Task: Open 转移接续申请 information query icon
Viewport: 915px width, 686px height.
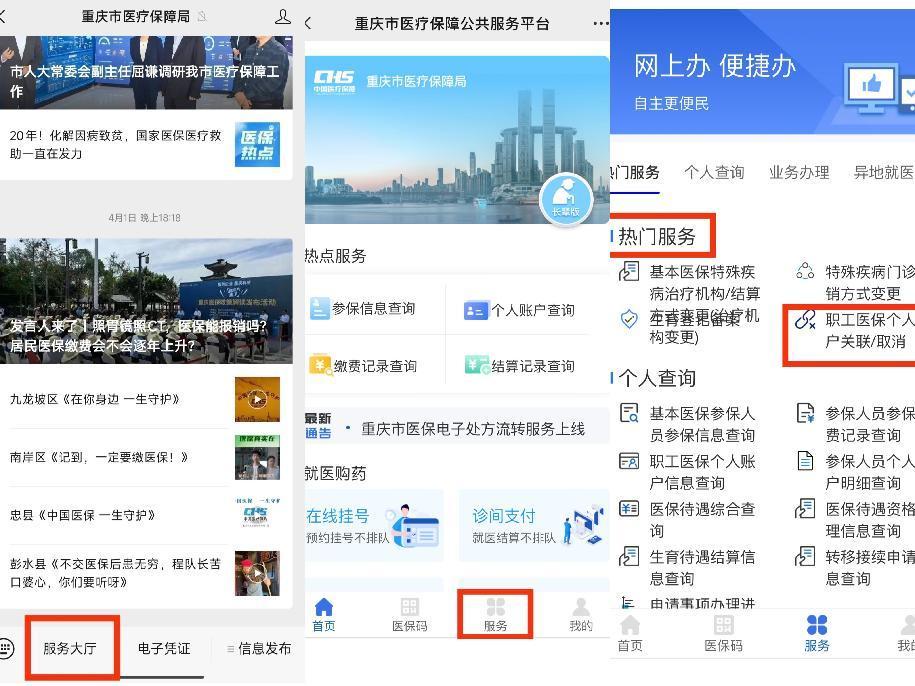Action: 805,556
